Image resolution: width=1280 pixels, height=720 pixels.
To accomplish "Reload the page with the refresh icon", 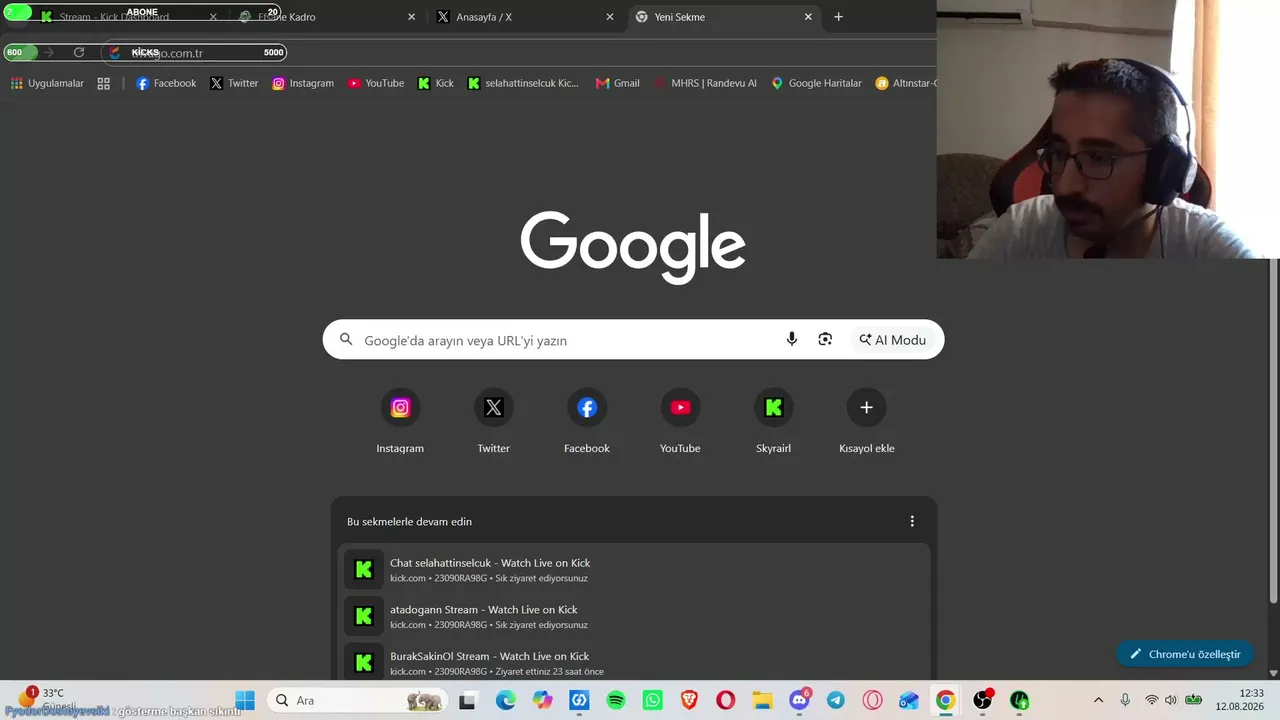I will tap(79, 52).
